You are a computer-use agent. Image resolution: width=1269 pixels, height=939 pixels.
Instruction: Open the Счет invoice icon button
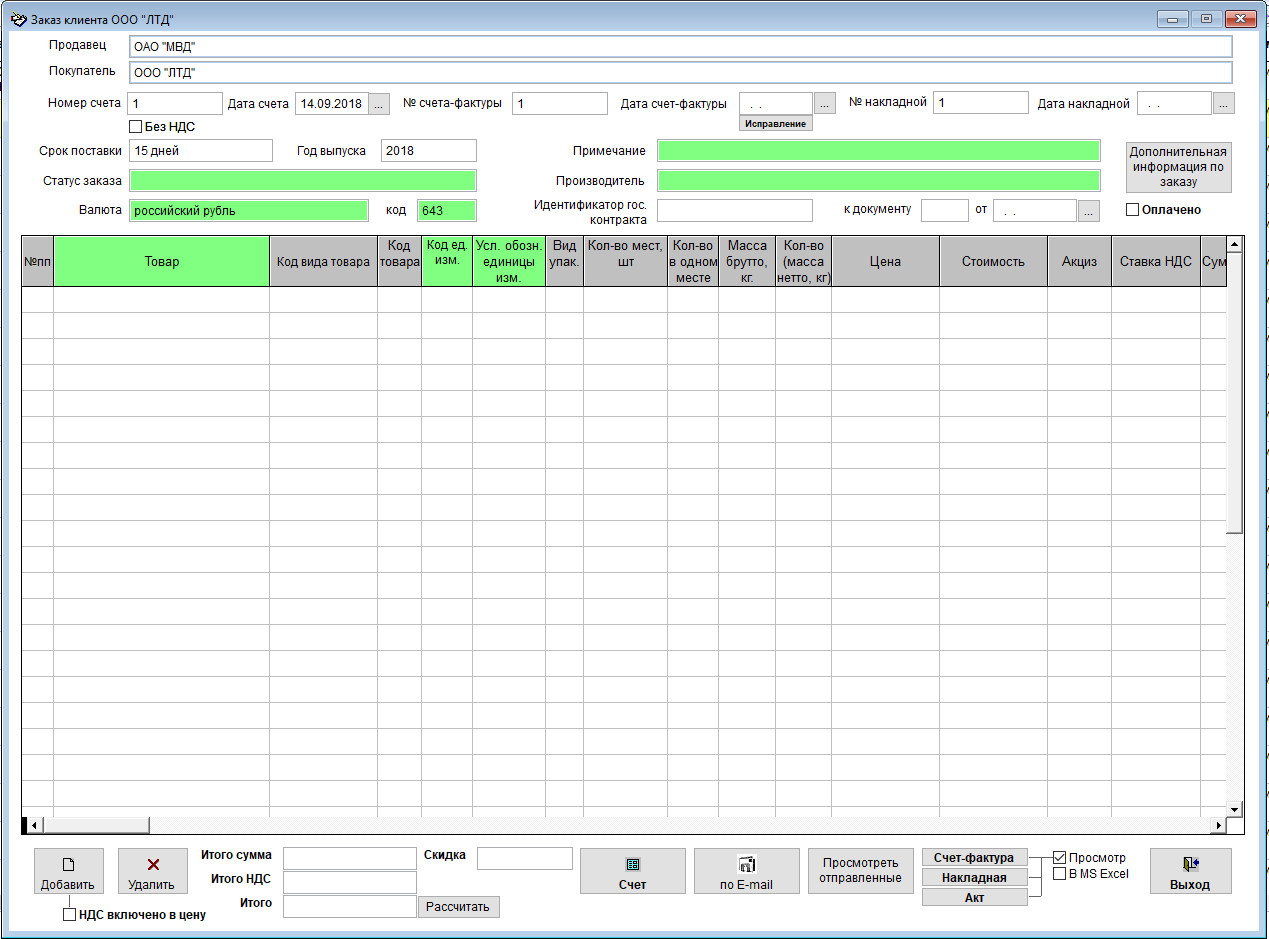[x=632, y=865]
